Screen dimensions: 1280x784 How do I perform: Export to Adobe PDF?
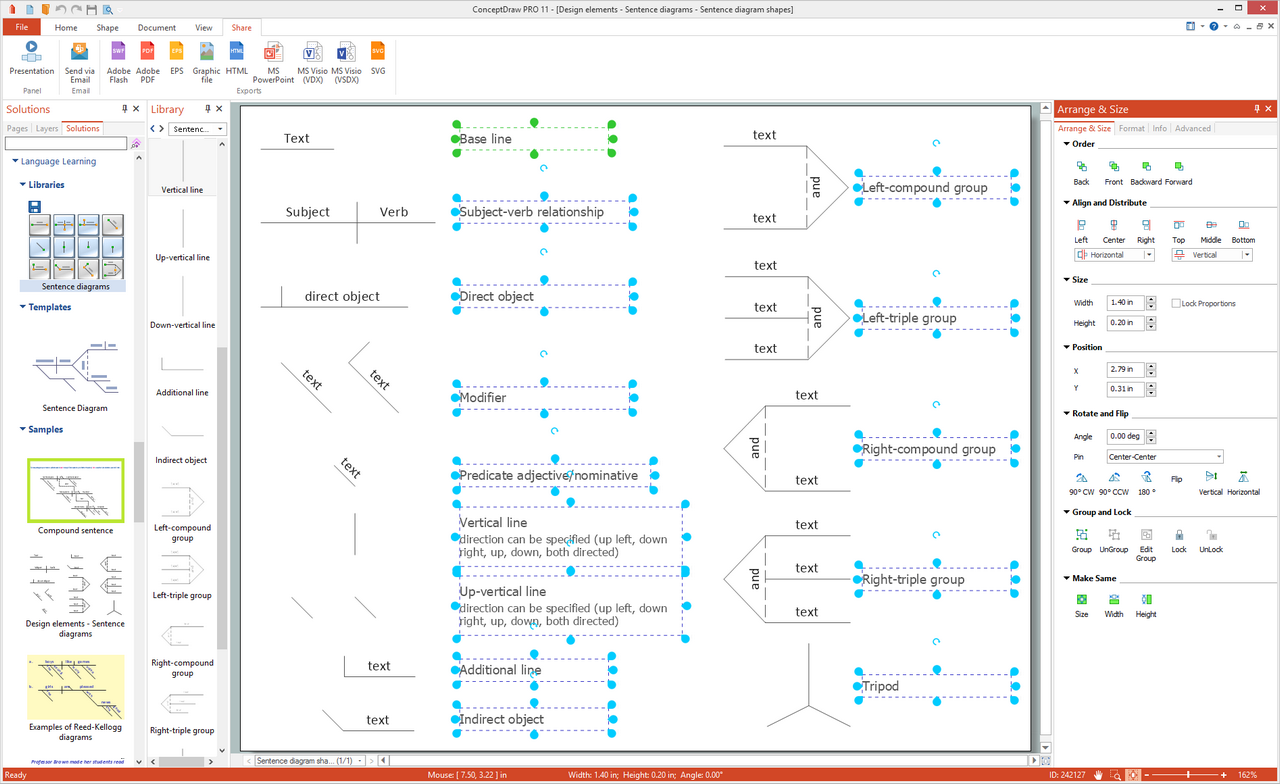pos(148,62)
